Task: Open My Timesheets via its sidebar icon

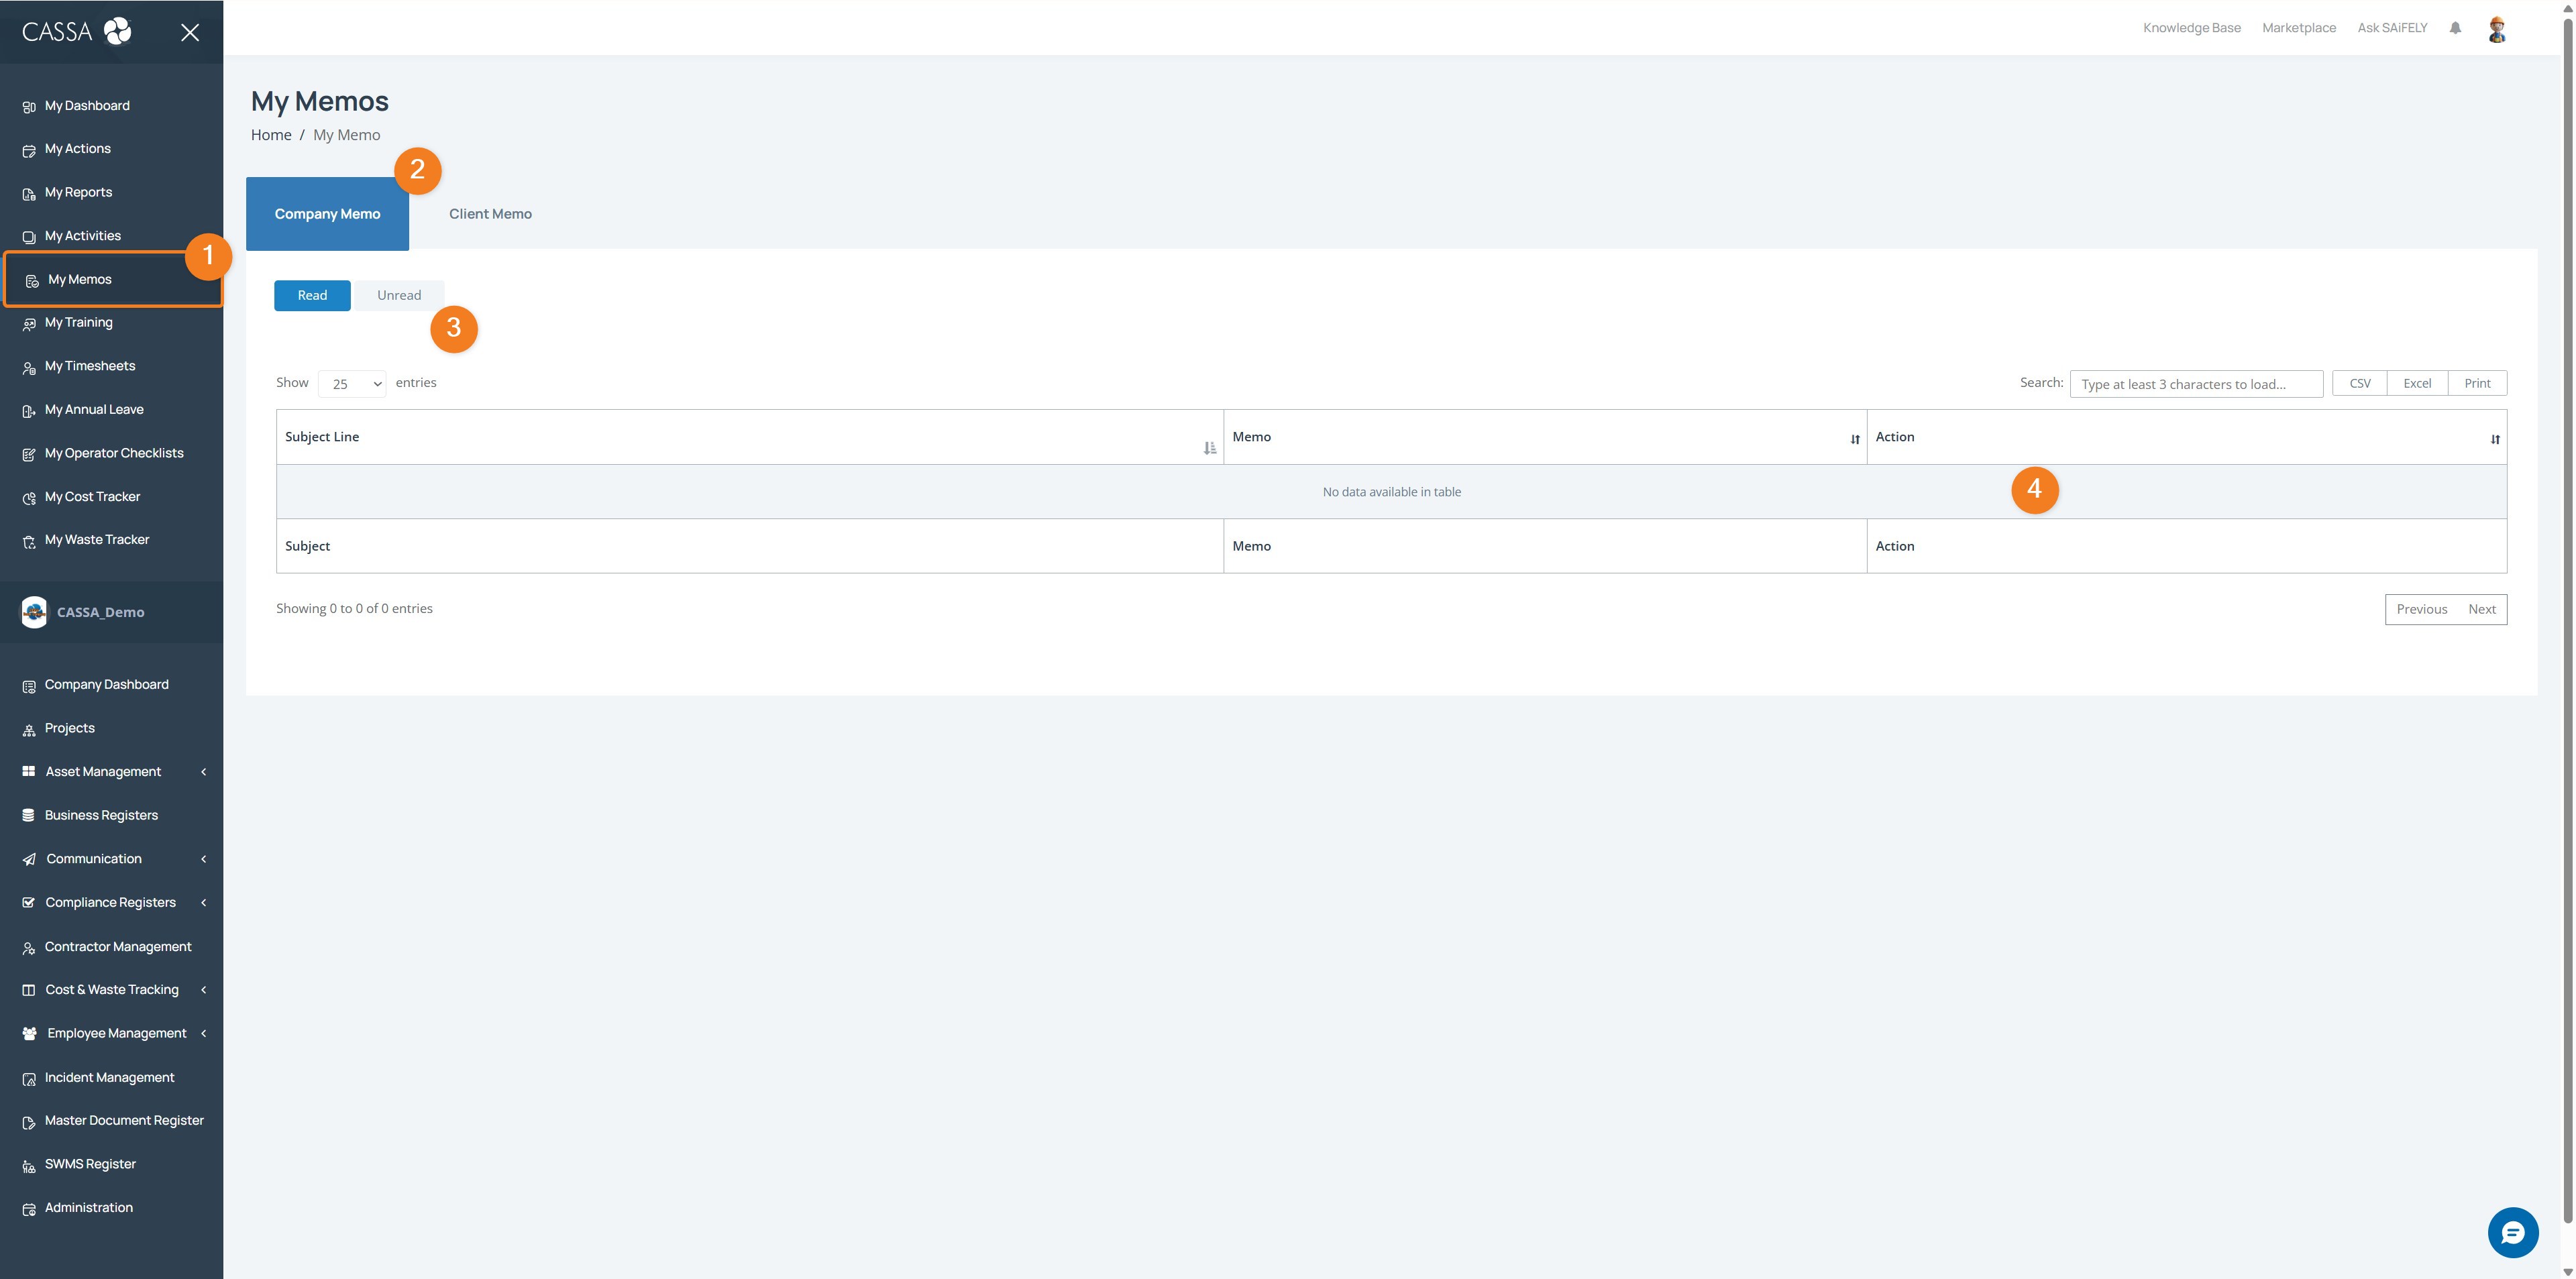Action: coord(28,366)
